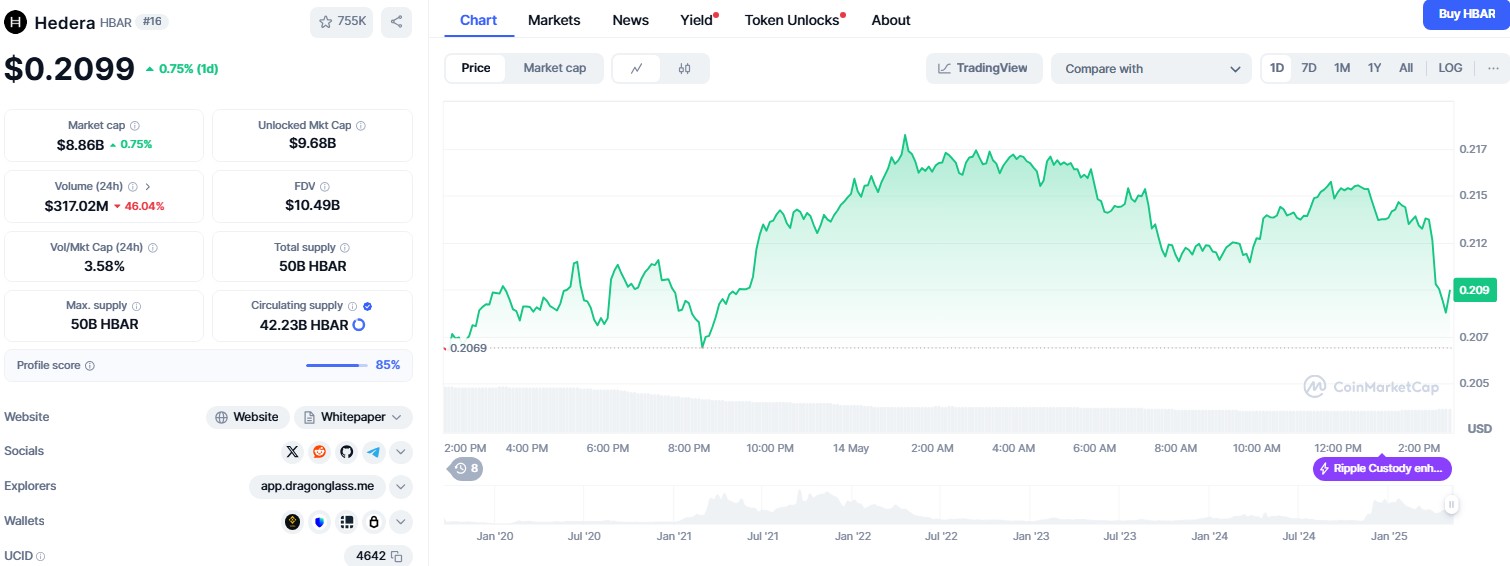Open the Compare with dropdown
1510x566 pixels.
pos(1150,69)
